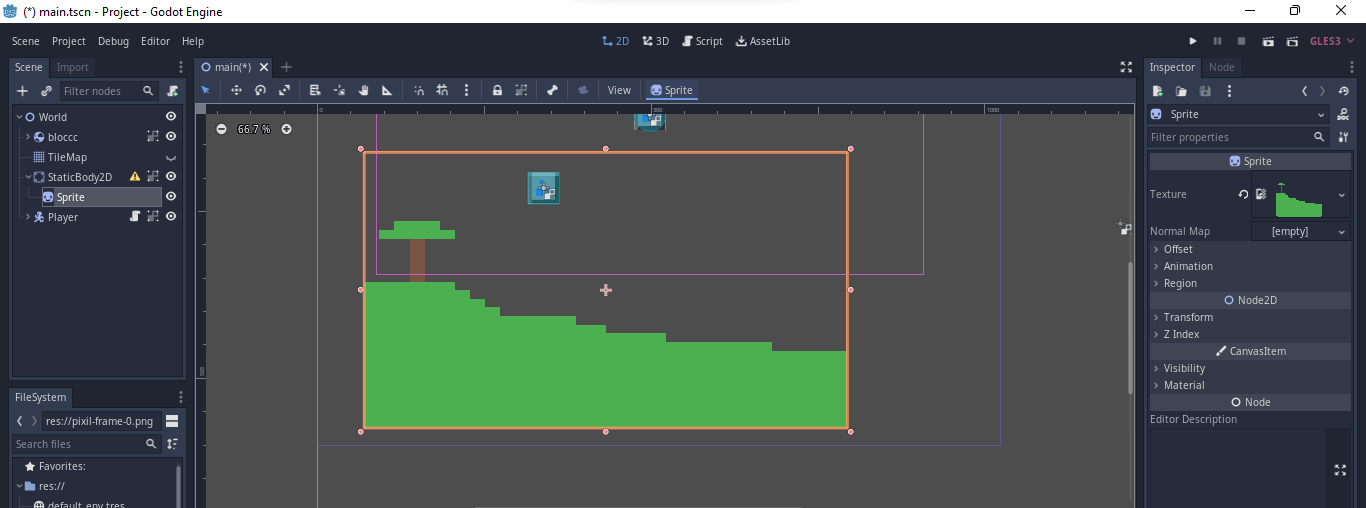The height and width of the screenshot is (508, 1366).
Task: Toggle smart snapping magnet
Action: click(418, 90)
